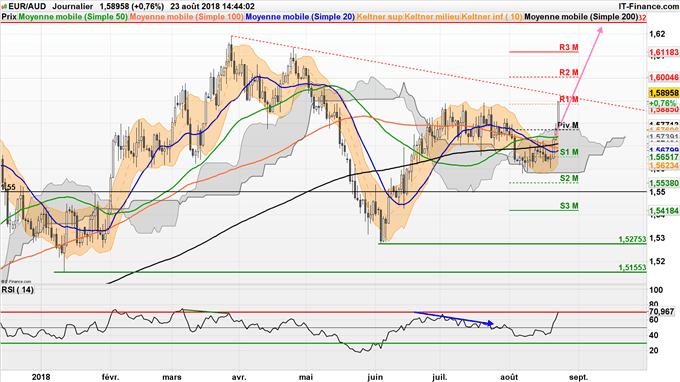Screen dimensions: 680x382
Task: Click the blue RSI divergence arrow
Action: click(454, 318)
